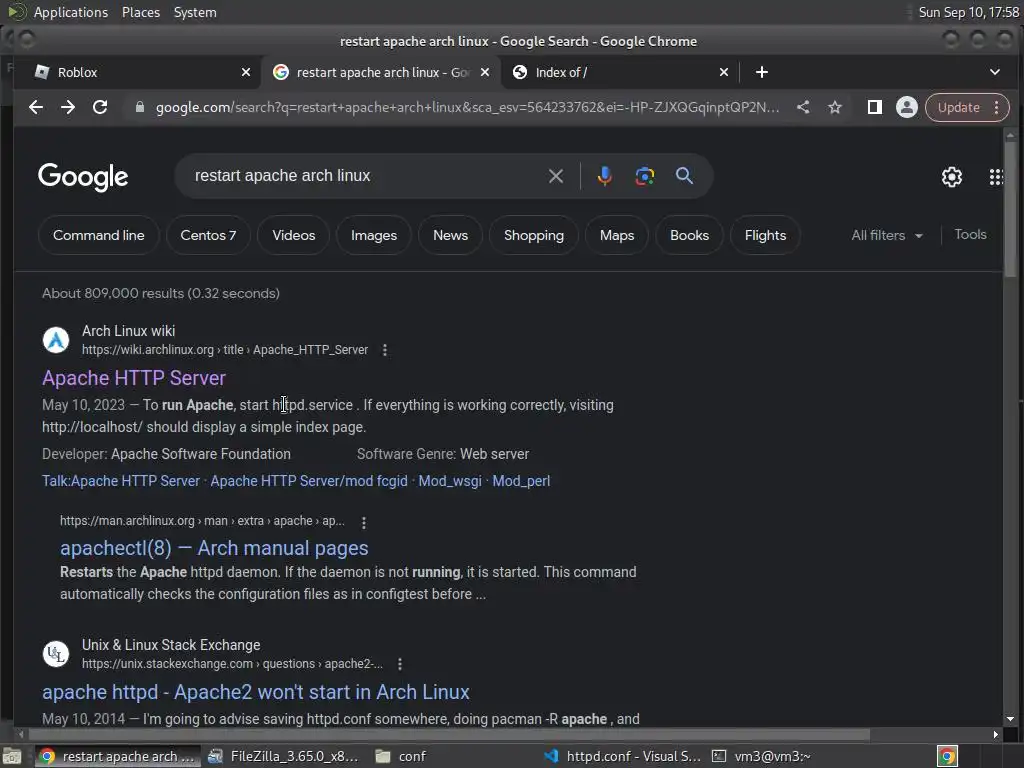The image size is (1024, 768).
Task: Submit search with magnifier icon
Action: [x=684, y=176]
